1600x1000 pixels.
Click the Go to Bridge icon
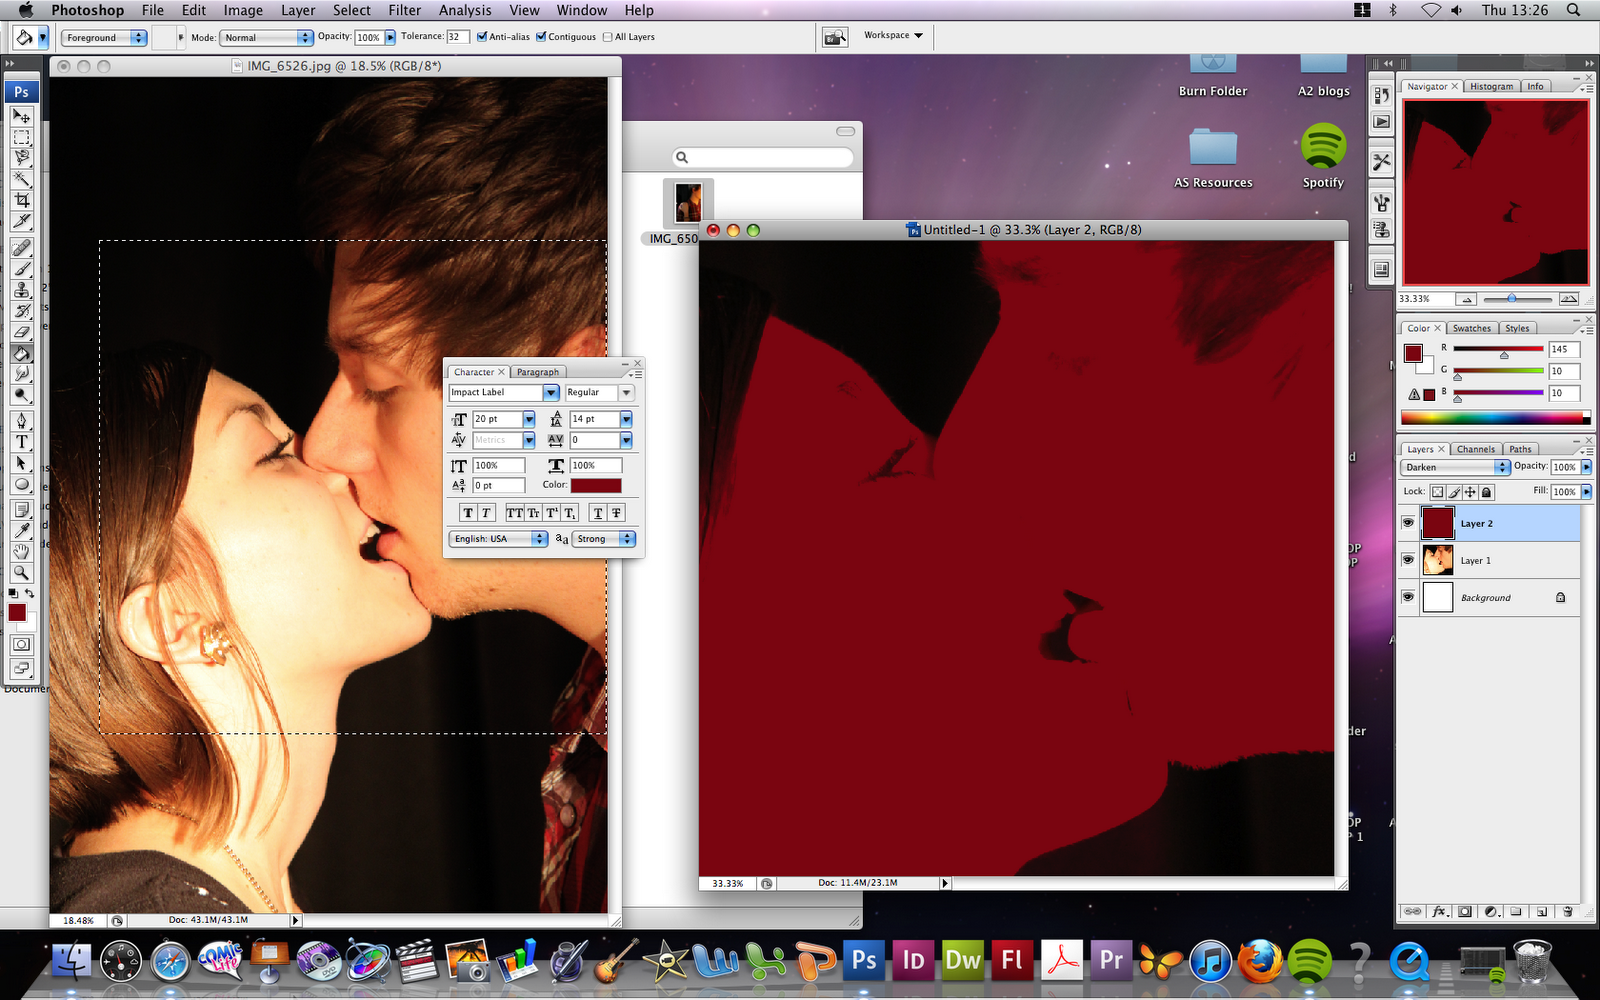click(835, 37)
